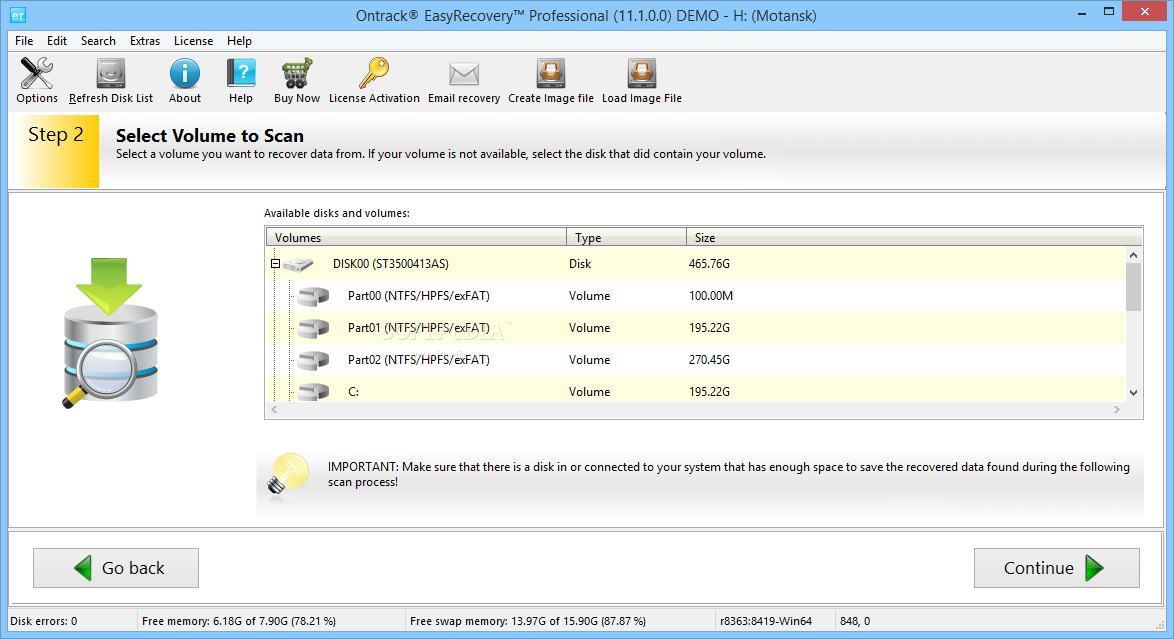Click the Part02 volume drive icon
The width and height of the screenshot is (1174, 639).
(313, 360)
